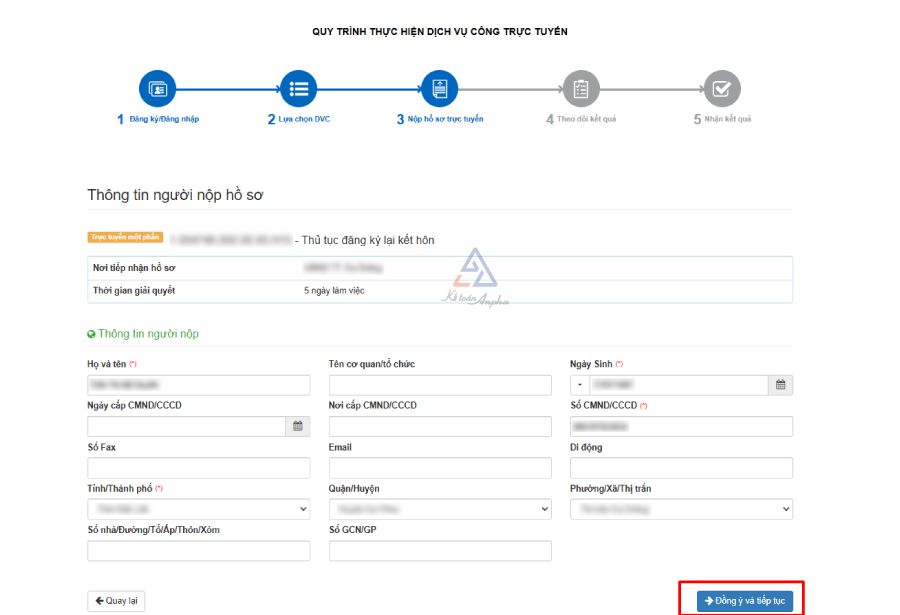Focus the Di động phone field
The image size is (900, 615).
click(681, 468)
